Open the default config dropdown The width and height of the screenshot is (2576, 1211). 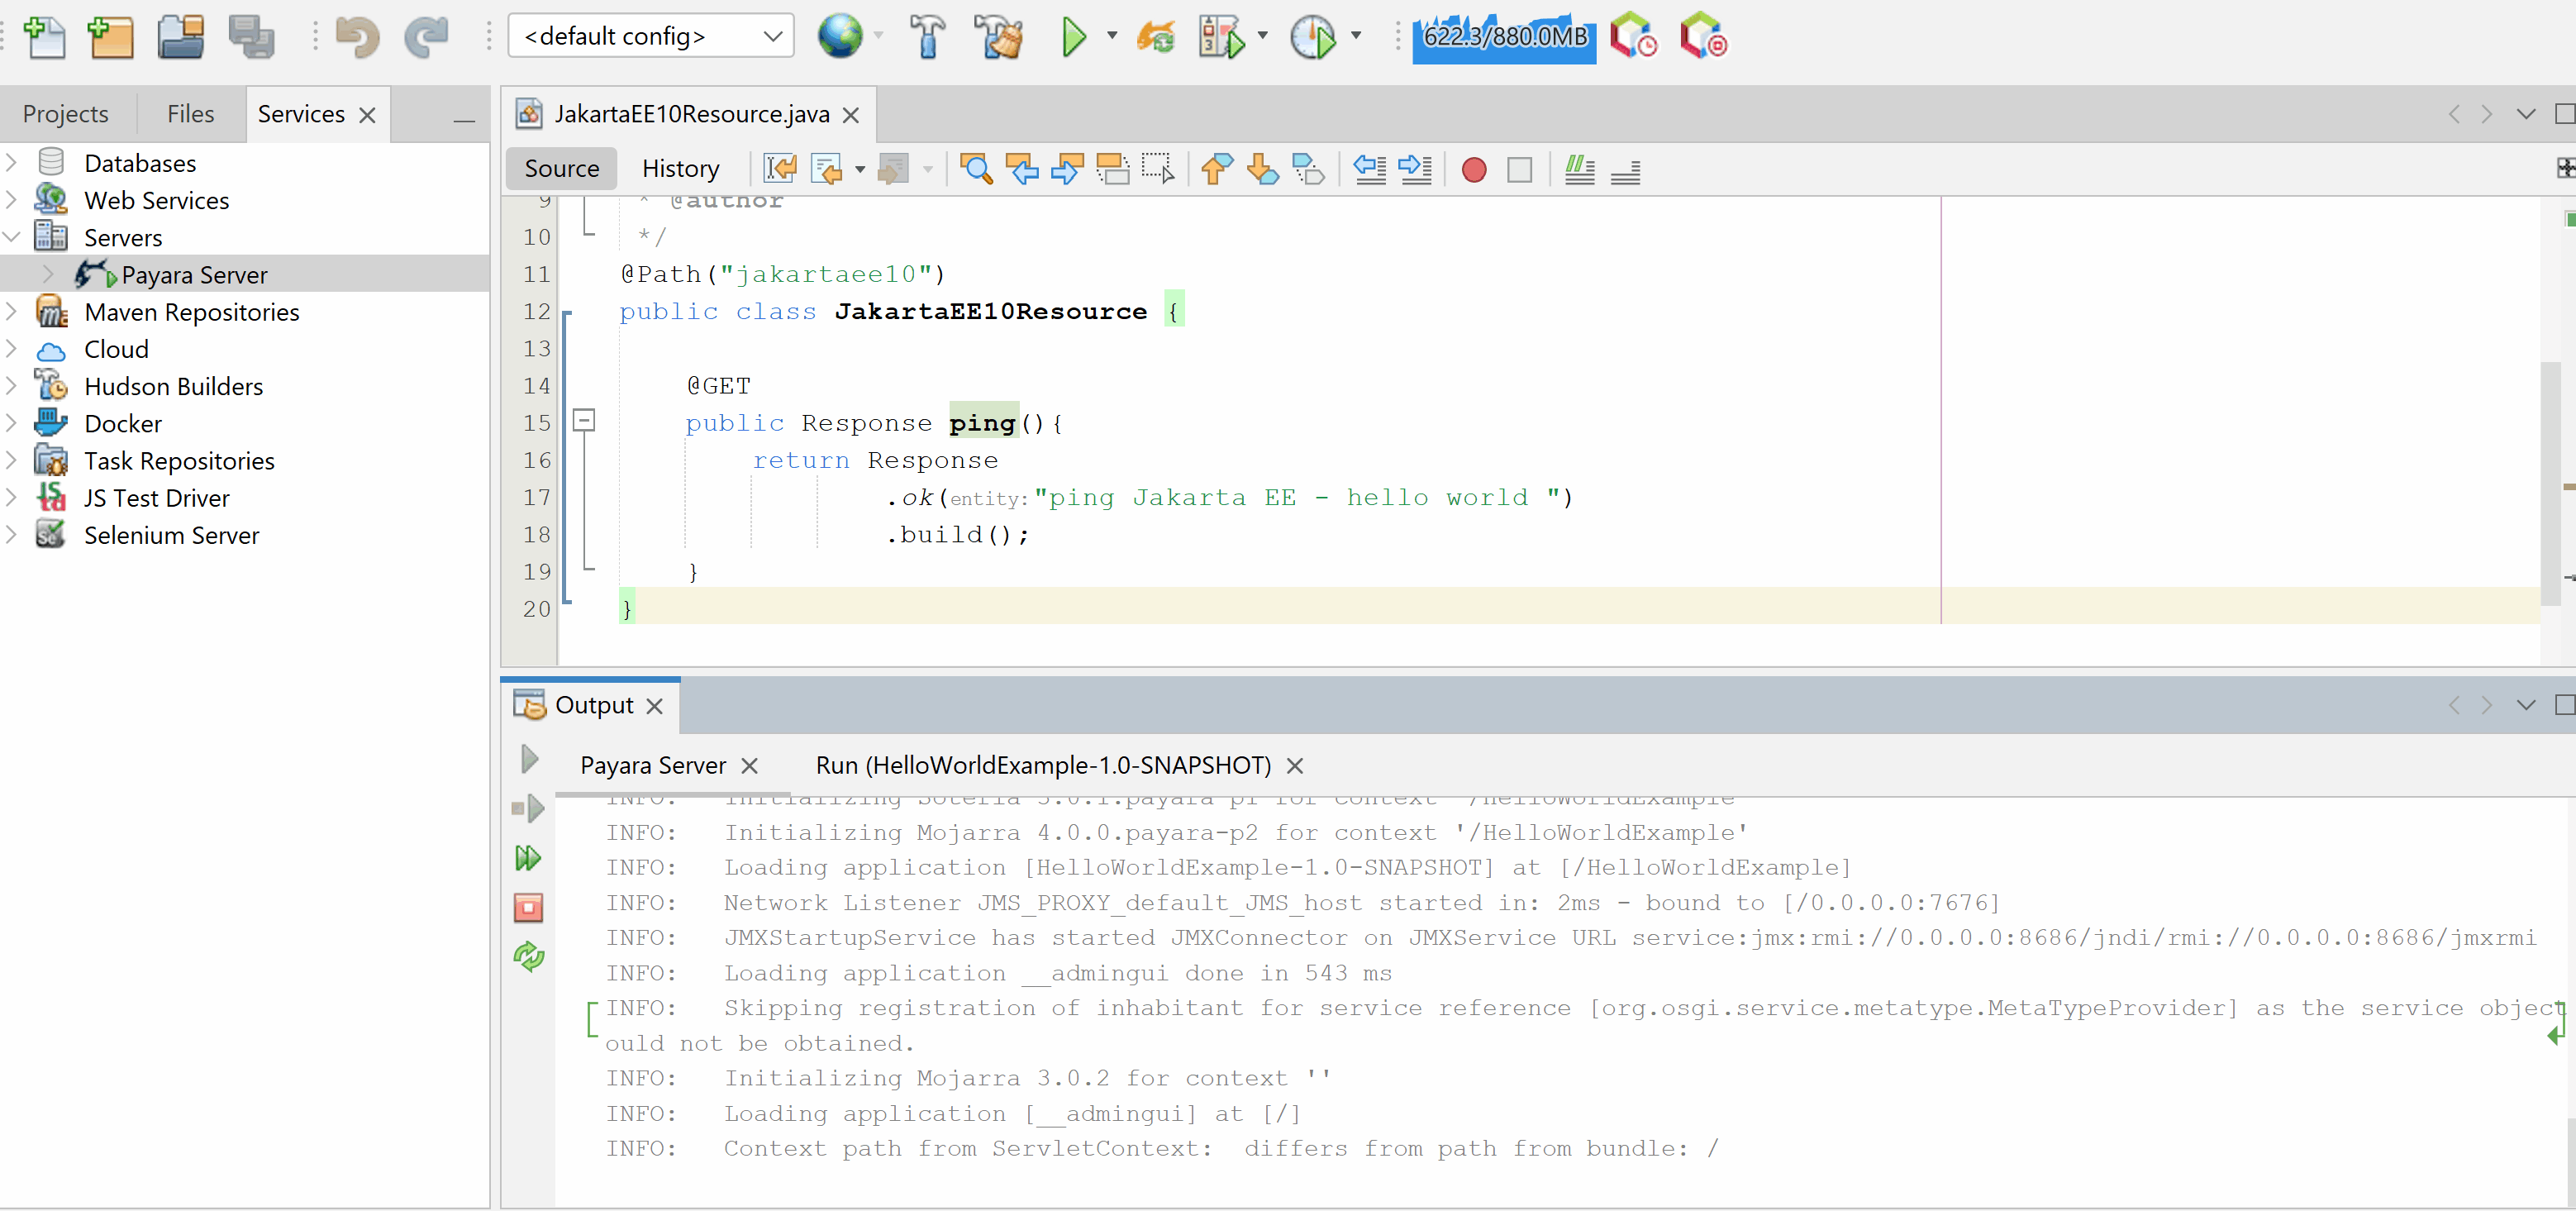[651, 36]
